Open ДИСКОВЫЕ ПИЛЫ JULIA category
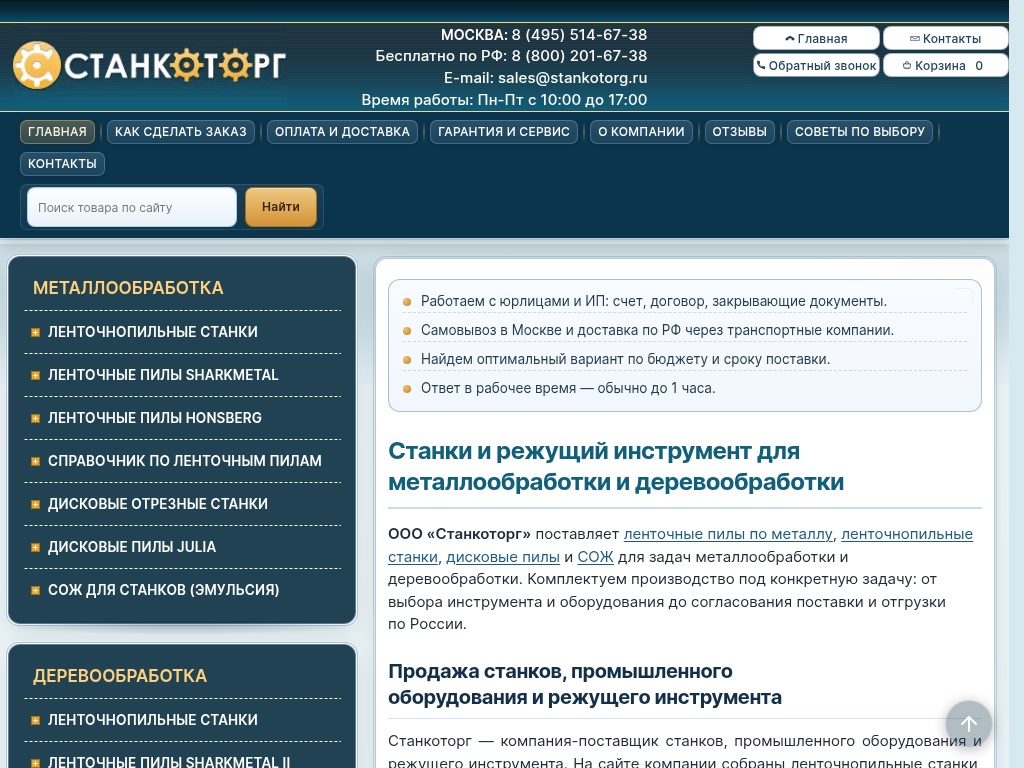Viewport: 1024px width, 768px height. coord(132,547)
